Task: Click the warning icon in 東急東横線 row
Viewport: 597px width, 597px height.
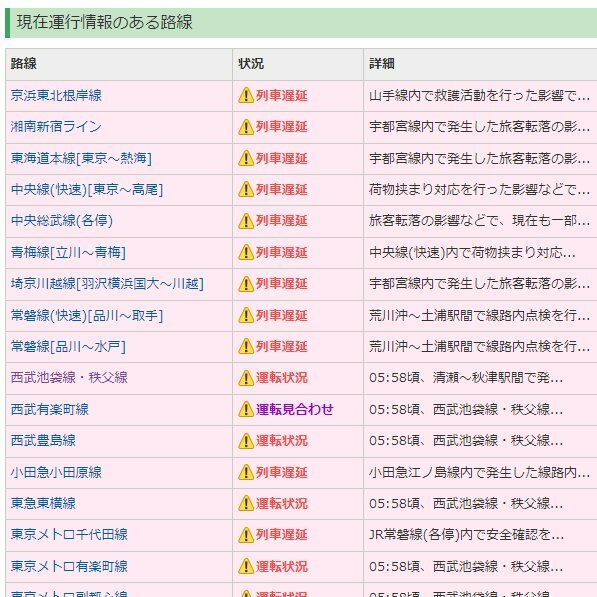Action: (246, 503)
